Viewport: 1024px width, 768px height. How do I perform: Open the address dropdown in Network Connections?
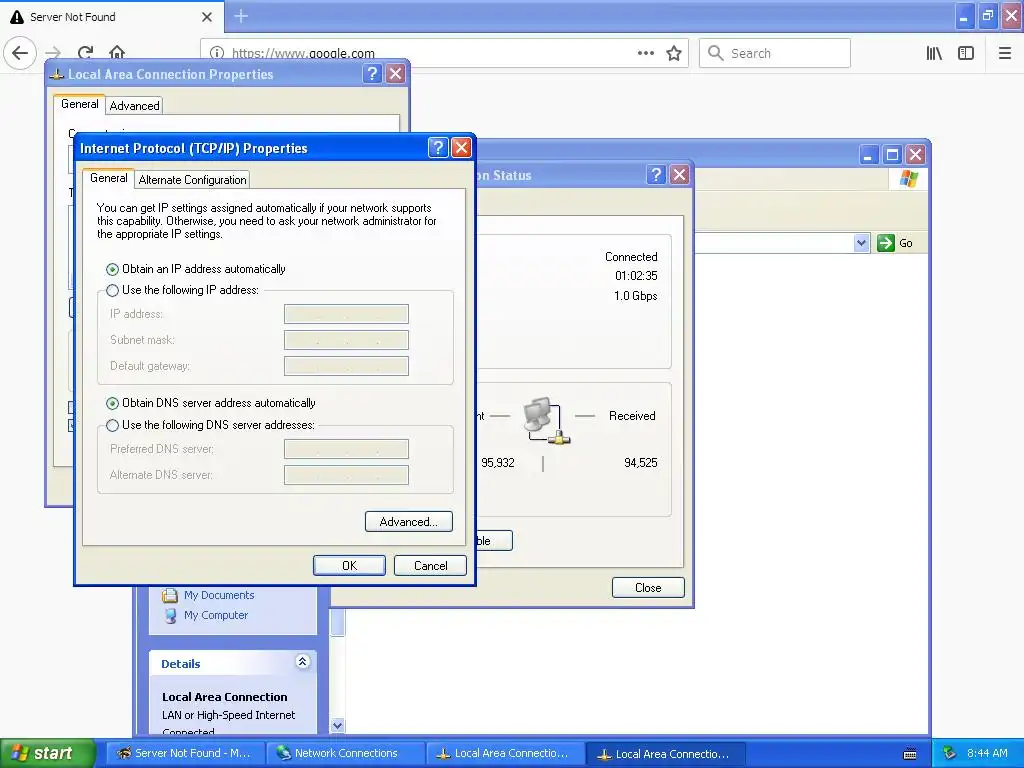pyautogui.click(x=861, y=243)
